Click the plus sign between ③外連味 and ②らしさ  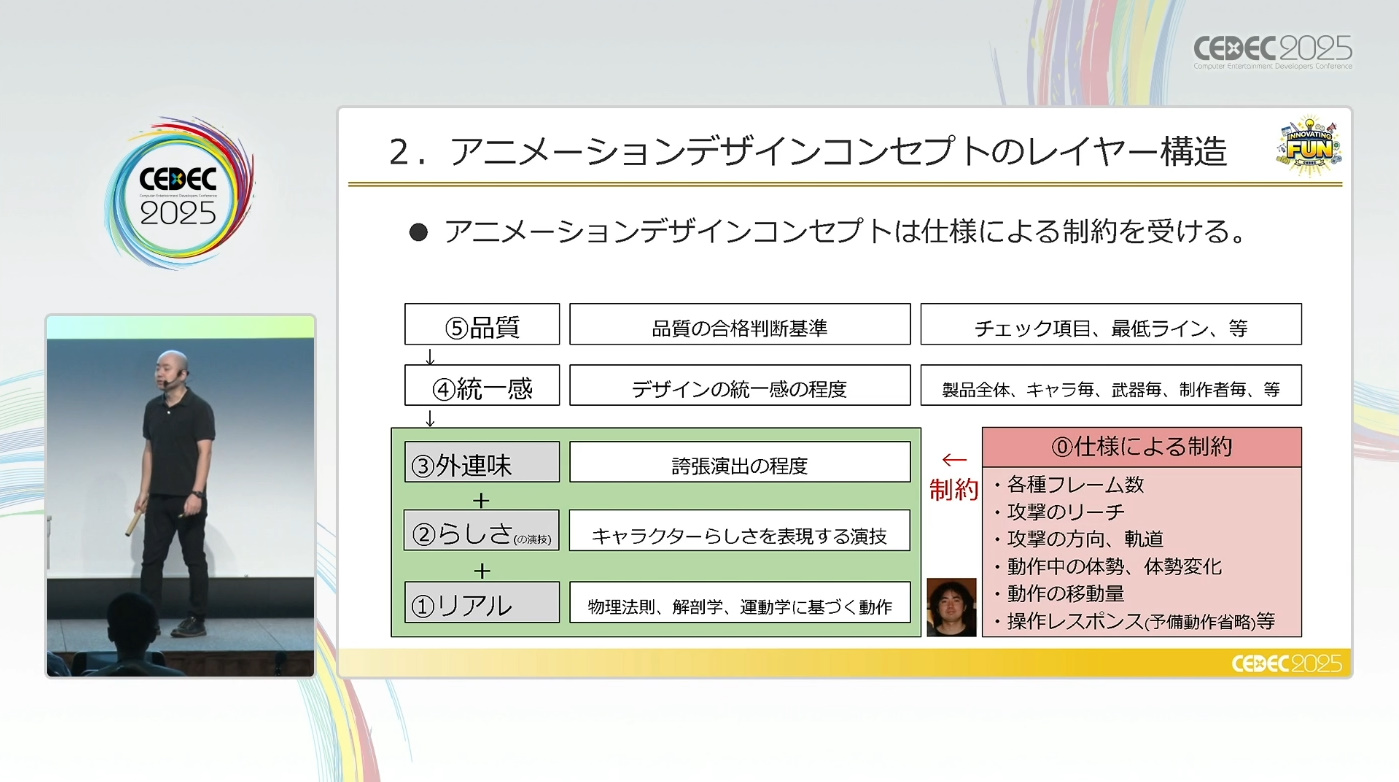[x=482, y=500]
